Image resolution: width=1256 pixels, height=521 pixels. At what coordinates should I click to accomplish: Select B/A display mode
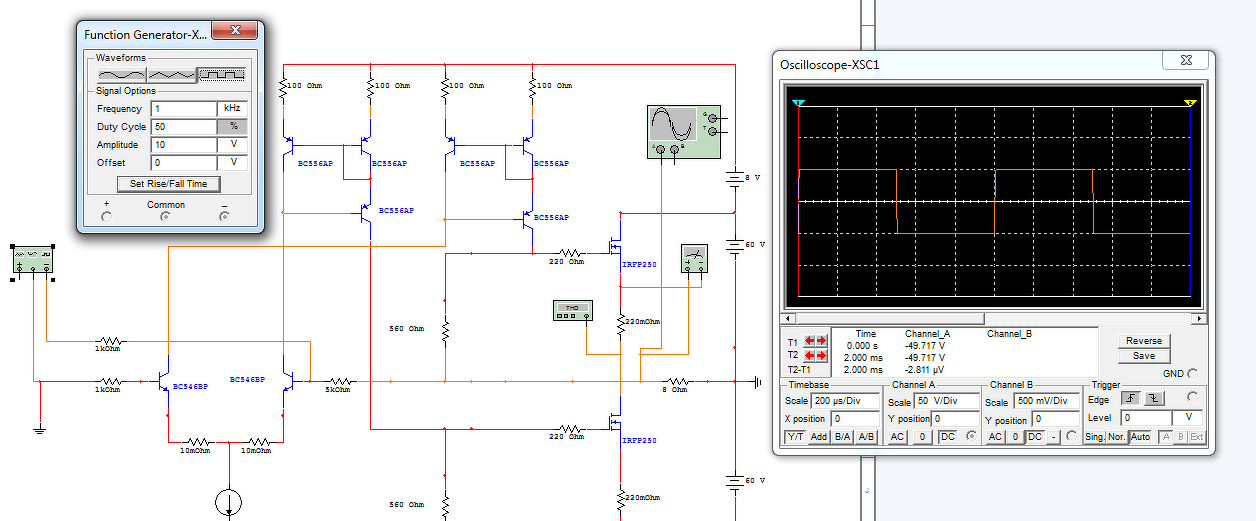(x=842, y=437)
